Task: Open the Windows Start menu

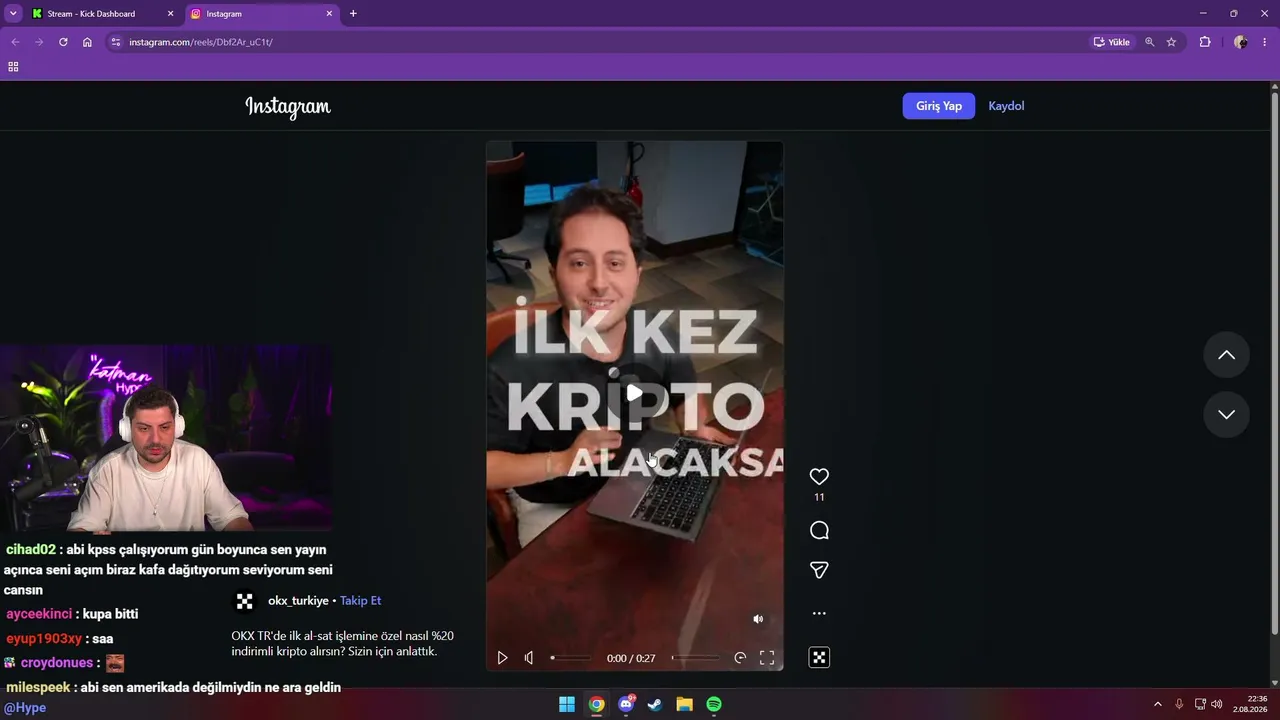Action: click(567, 704)
